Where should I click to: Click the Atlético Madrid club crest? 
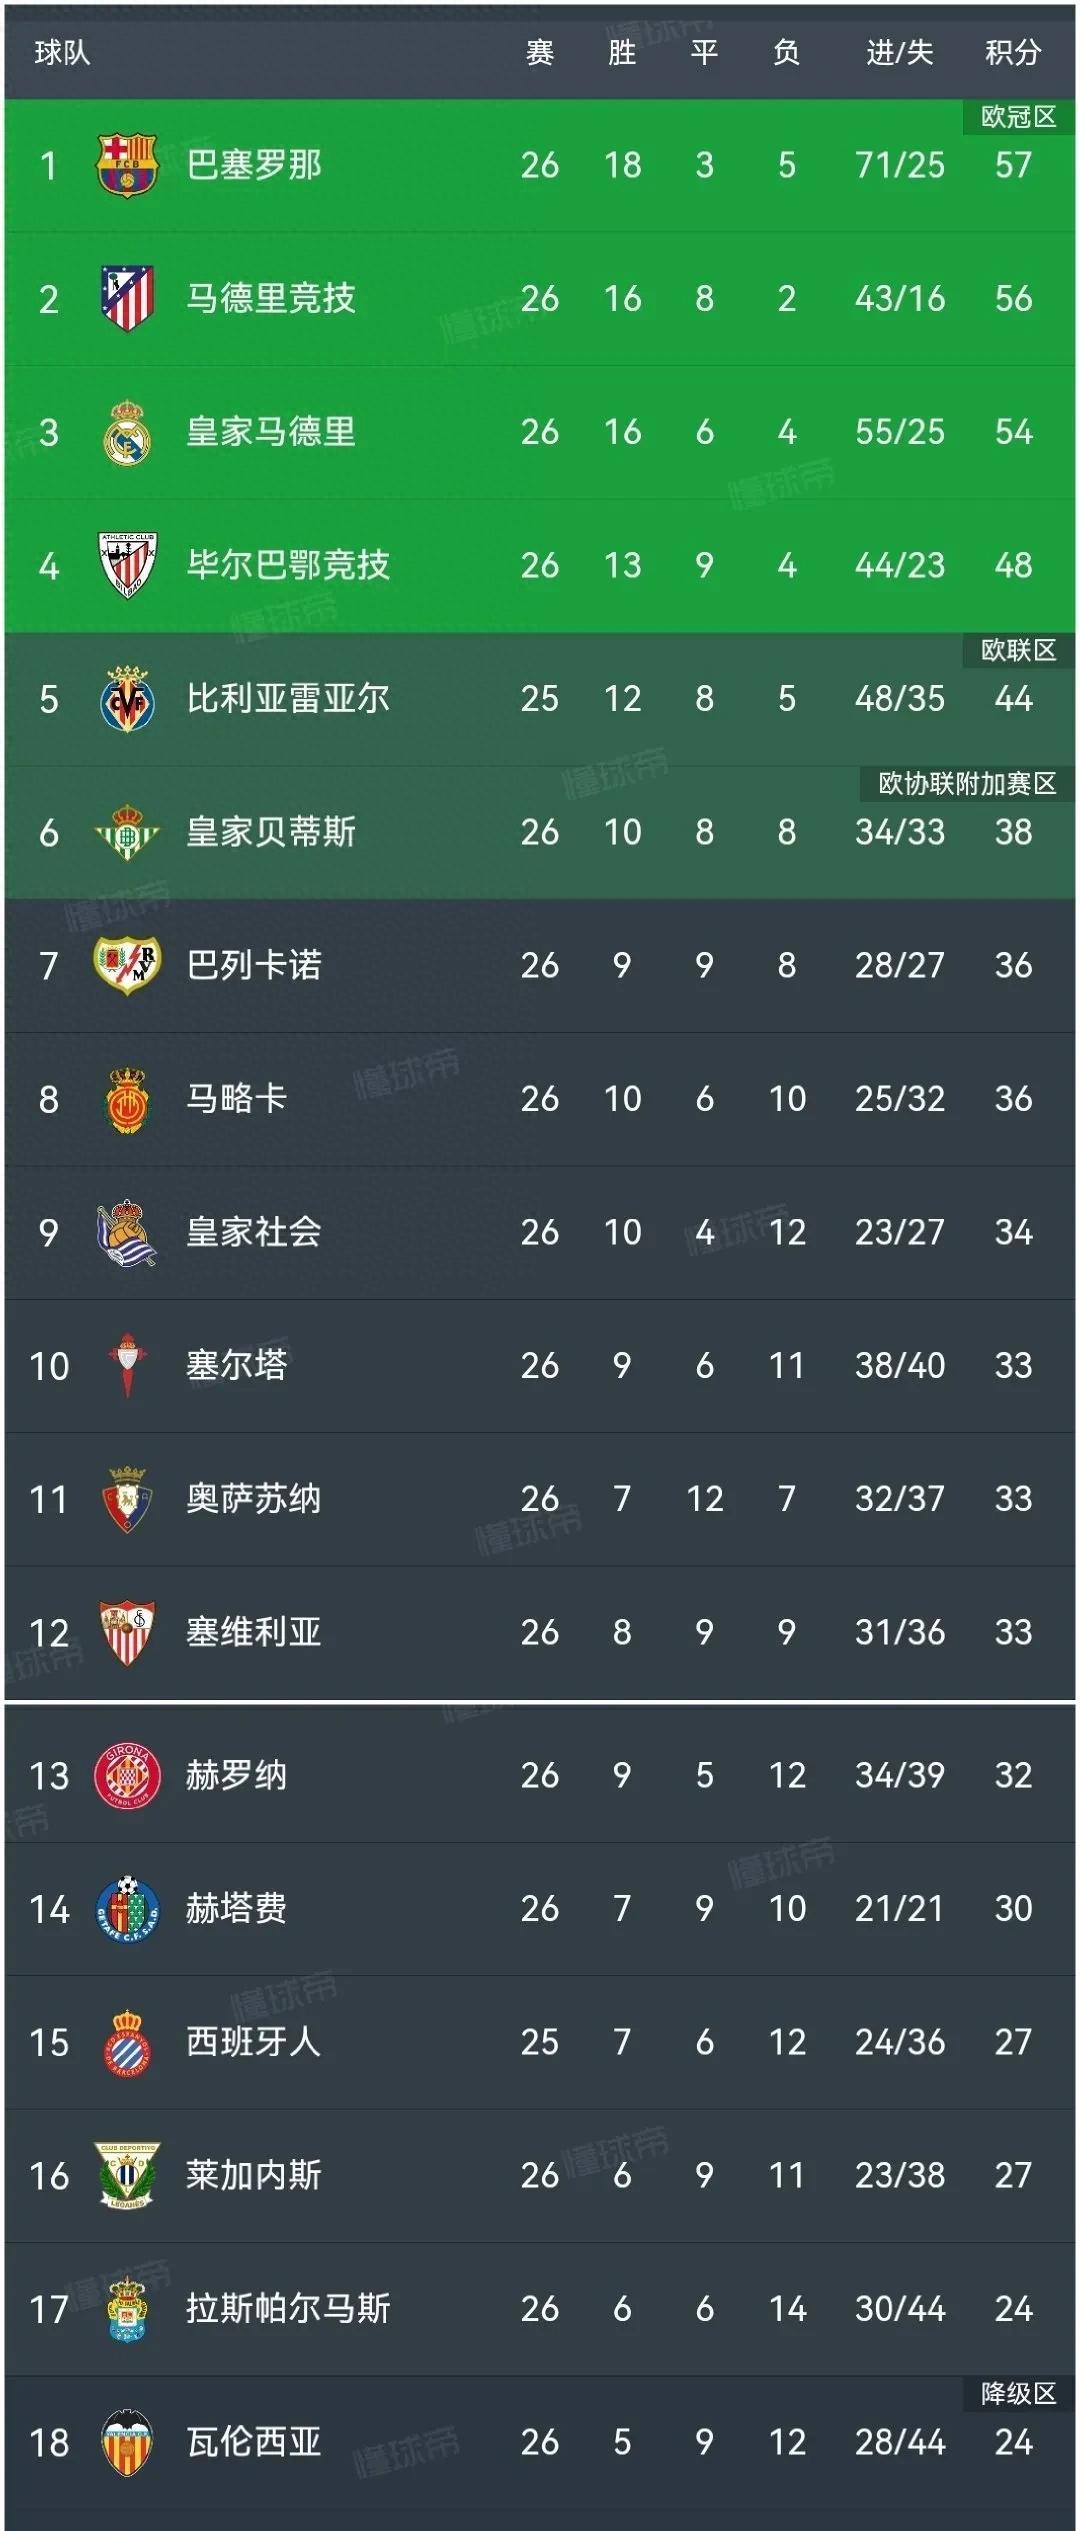pos(127,298)
